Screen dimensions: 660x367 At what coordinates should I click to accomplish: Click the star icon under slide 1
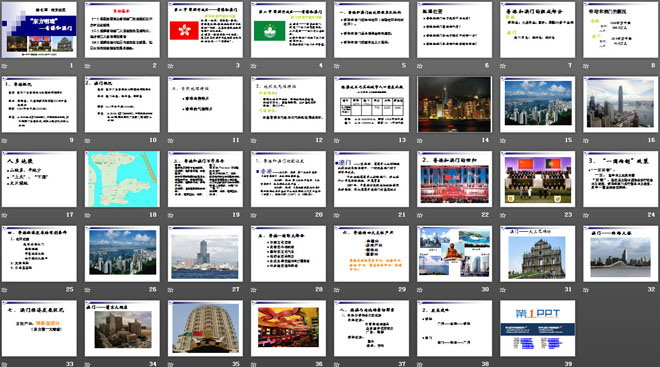pyautogui.click(x=5, y=66)
